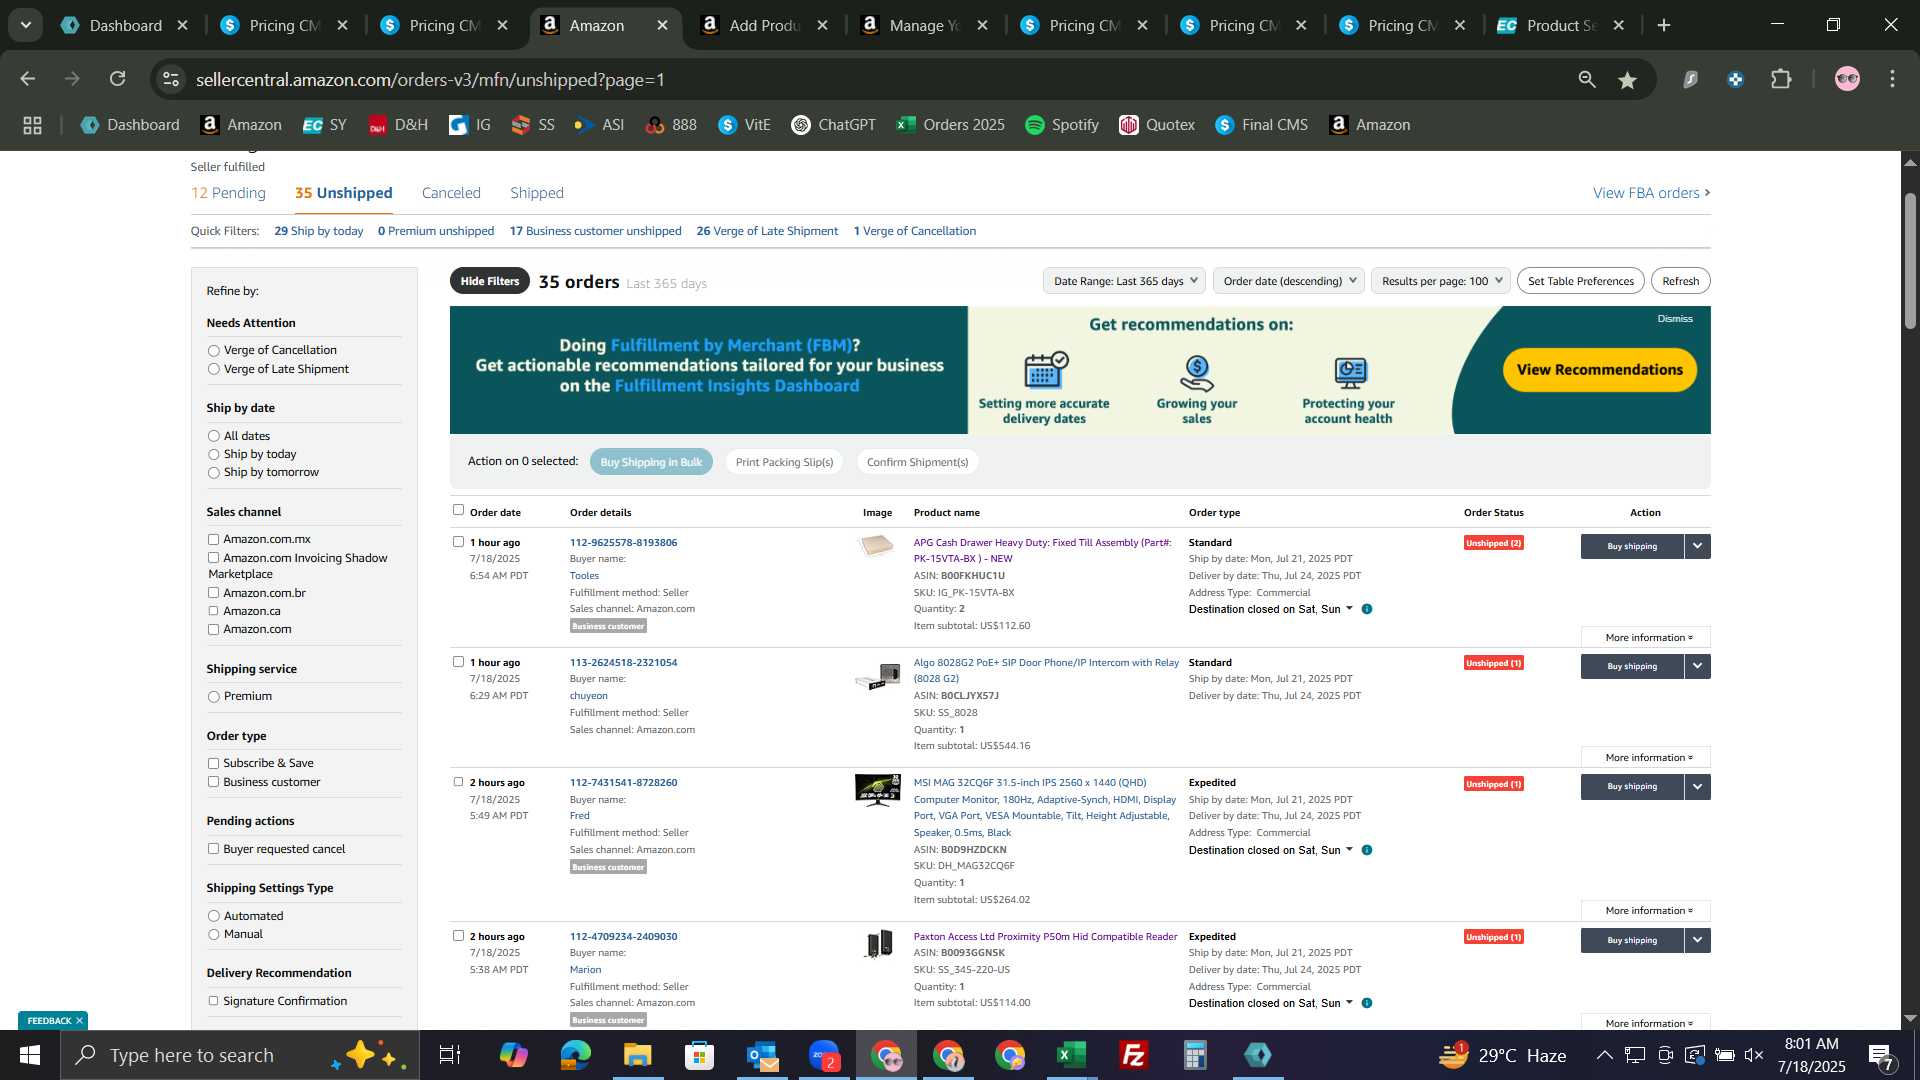Open the new tab plus button
The image size is (1920, 1080).
(x=1664, y=25)
